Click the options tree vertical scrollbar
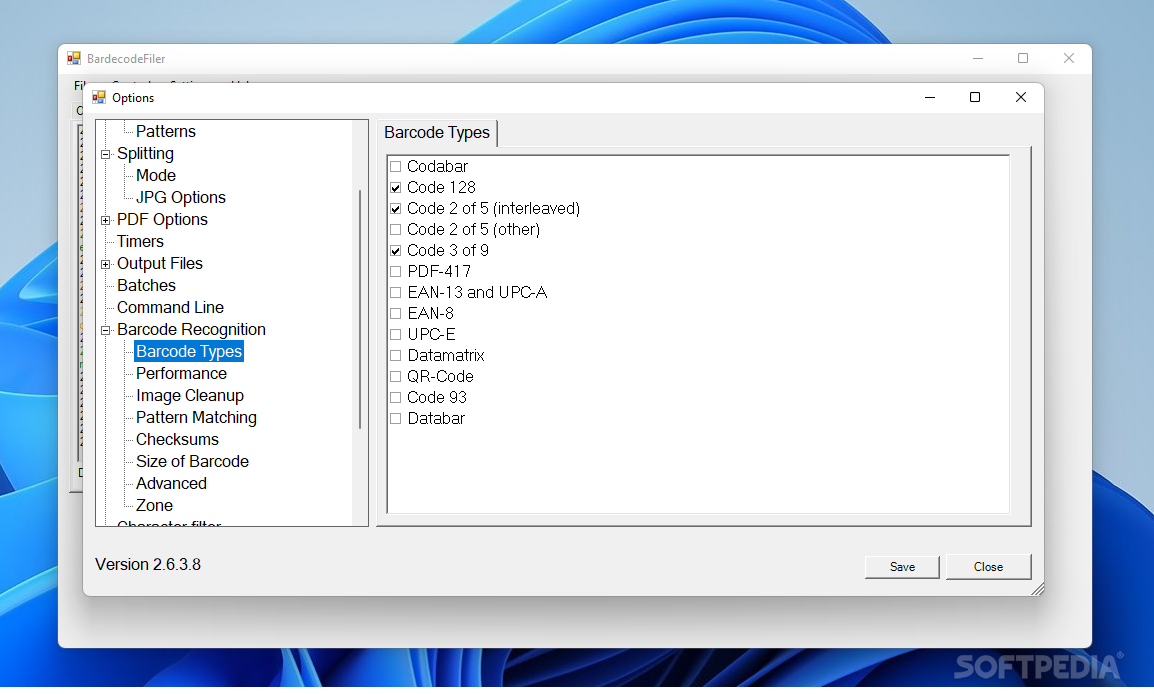The image size is (1154, 694). (x=360, y=309)
